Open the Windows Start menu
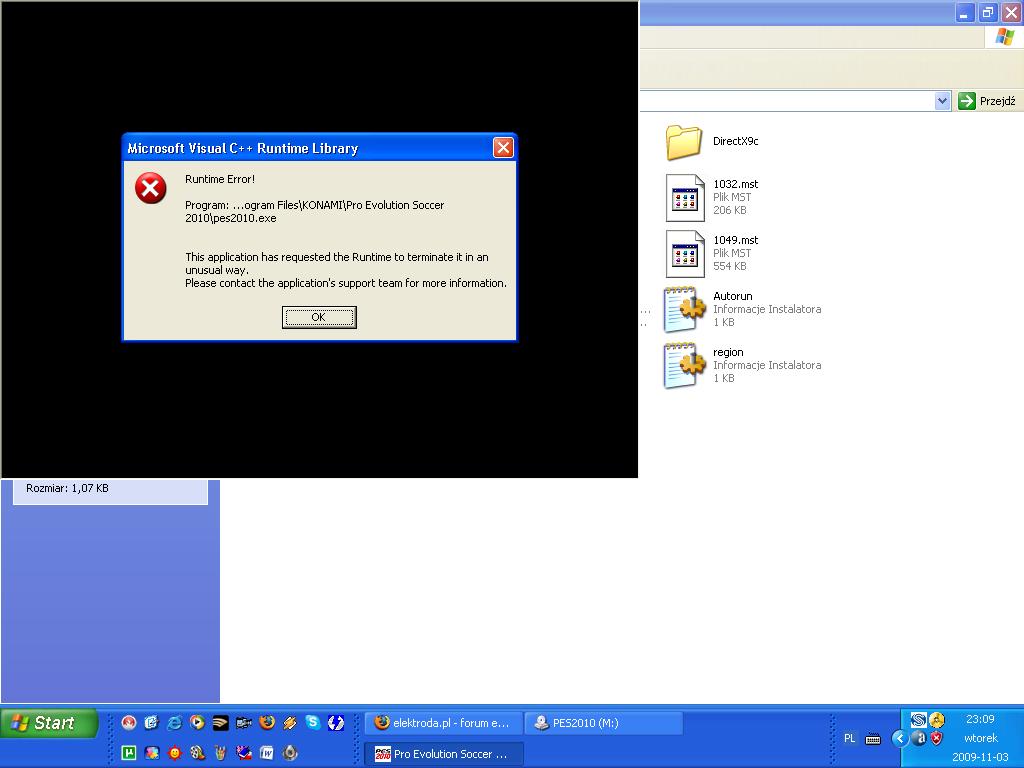The image size is (1024, 768). (x=50, y=723)
